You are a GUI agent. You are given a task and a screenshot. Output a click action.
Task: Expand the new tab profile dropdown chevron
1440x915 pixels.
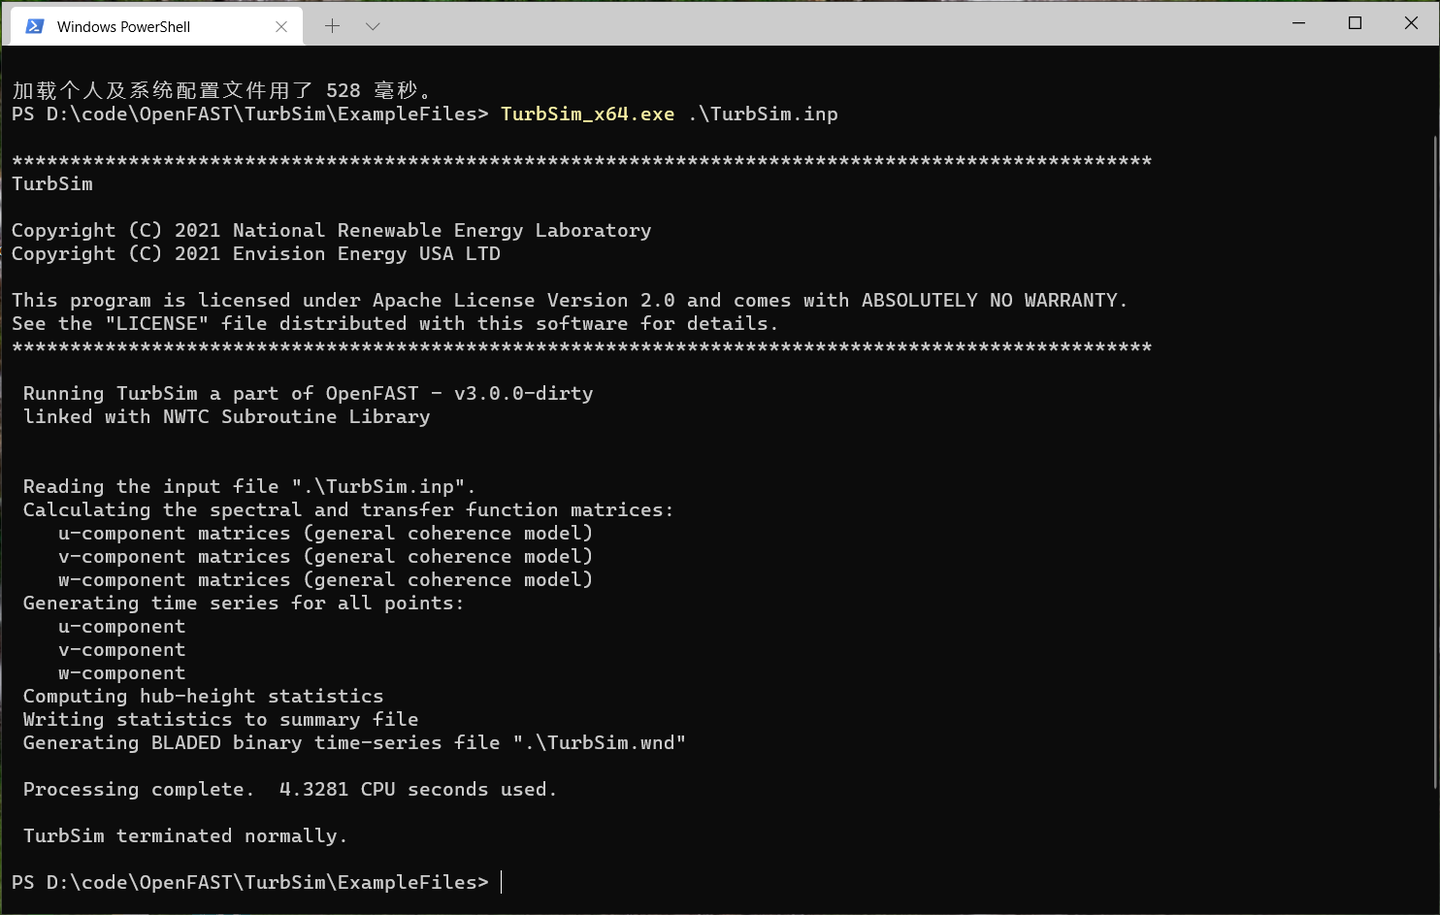373,26
